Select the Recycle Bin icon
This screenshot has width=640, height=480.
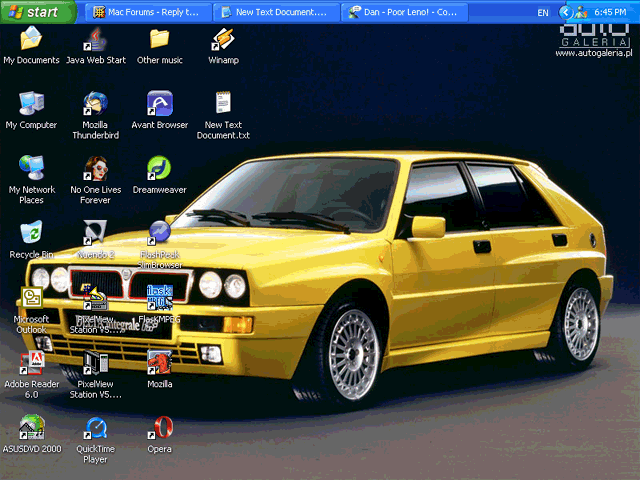coord(31,232)
